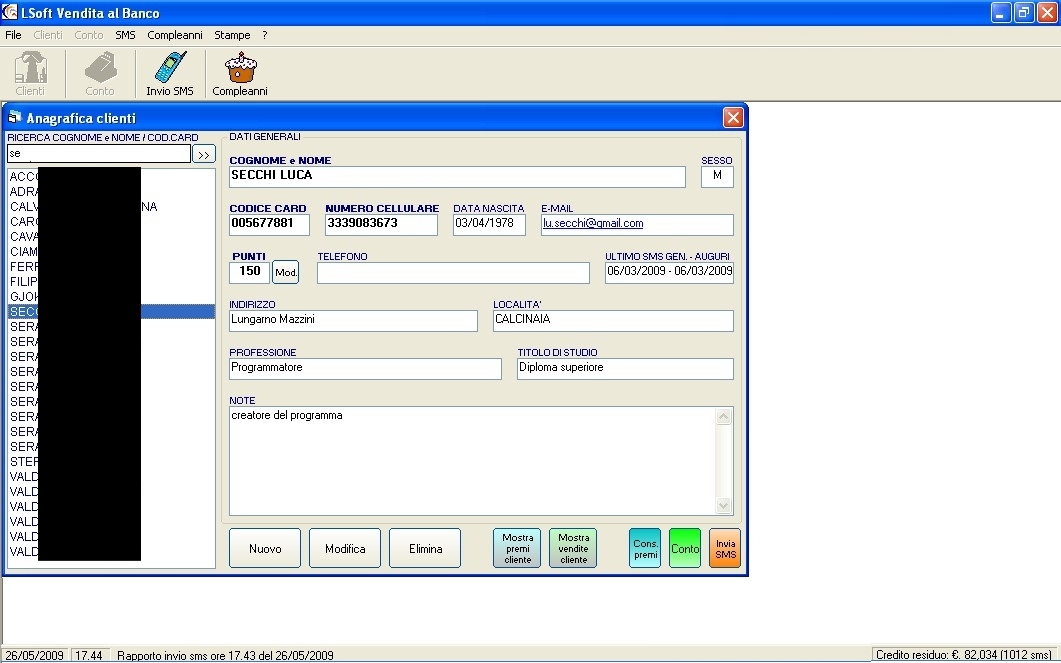Minimize the LSoft Vendita al Banco window
Image resolution: width=1061 pixels, height=663 pixels.
[1001, 12]
